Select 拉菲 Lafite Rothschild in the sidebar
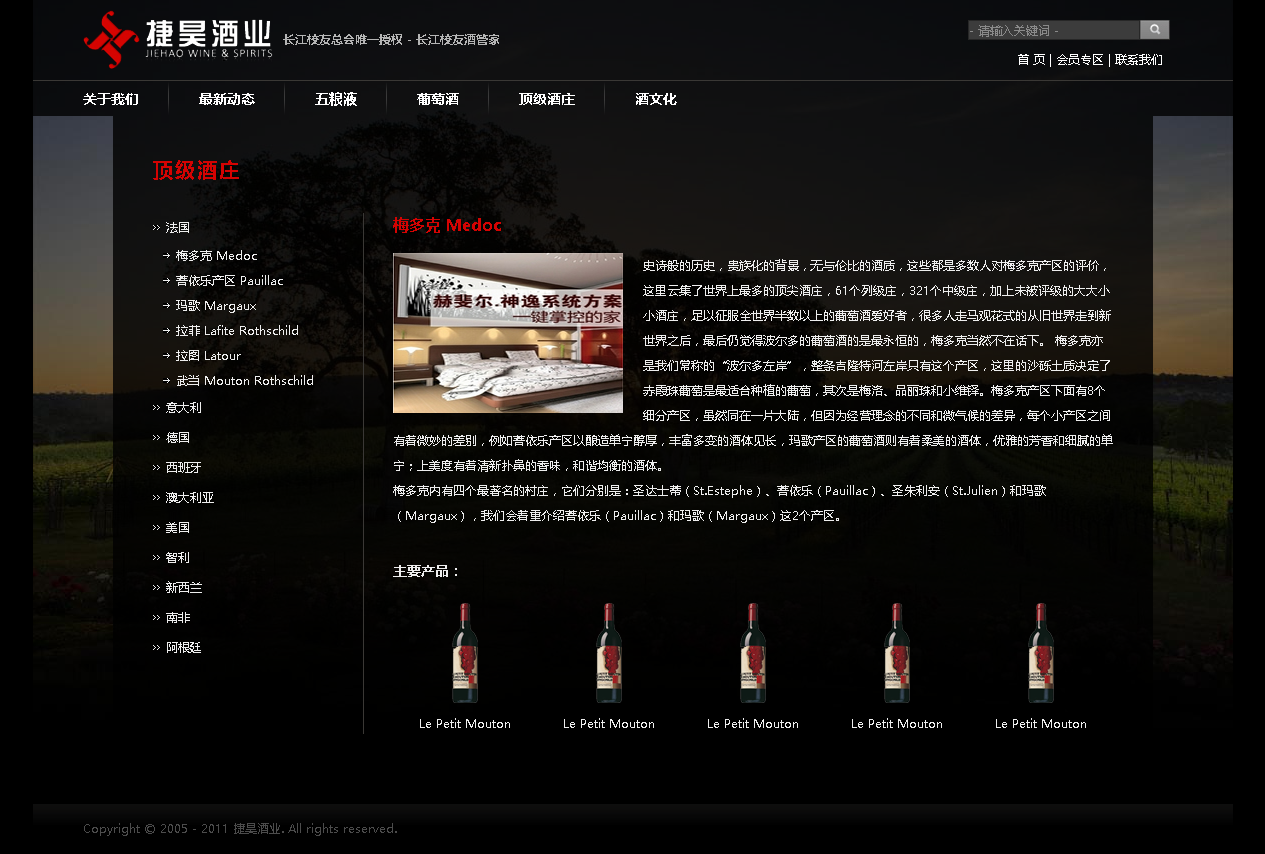This screenshot has width=1265, height=854. [x=237, y=331]
